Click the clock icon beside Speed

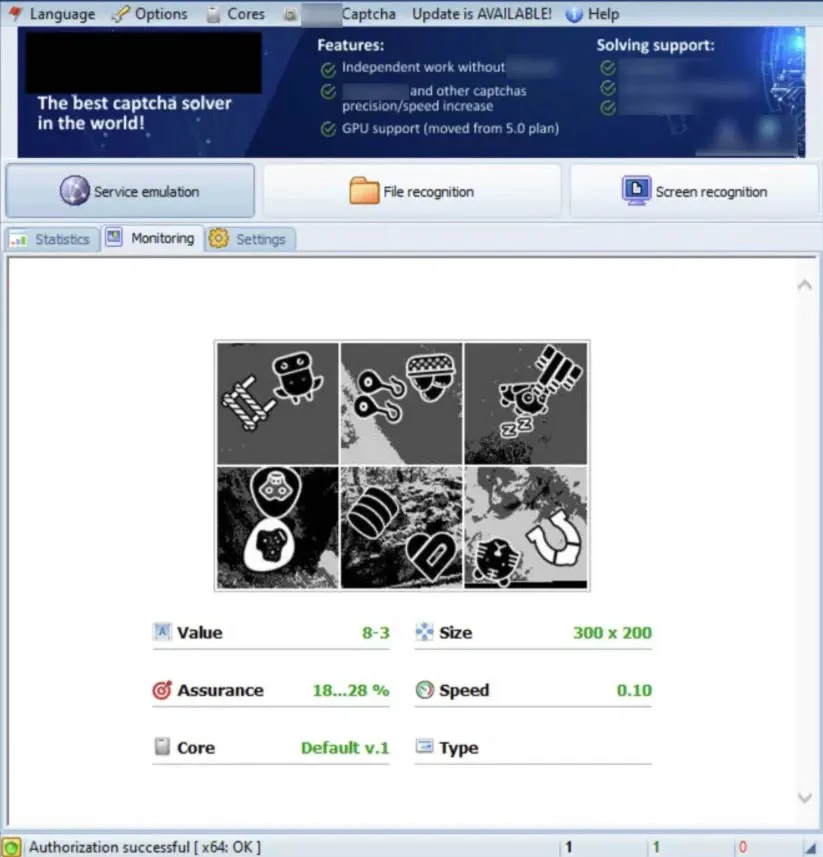[424, 690]
